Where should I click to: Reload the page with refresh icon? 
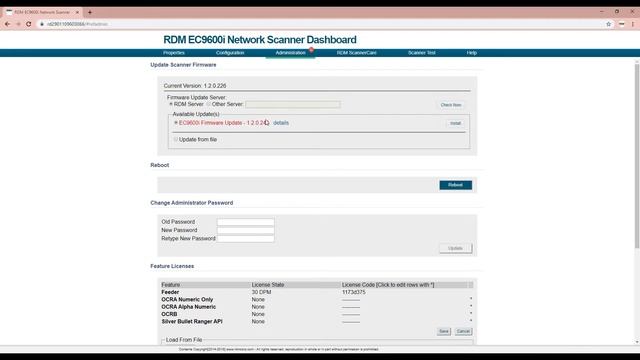pyautogui.click(x=29, y=24)
